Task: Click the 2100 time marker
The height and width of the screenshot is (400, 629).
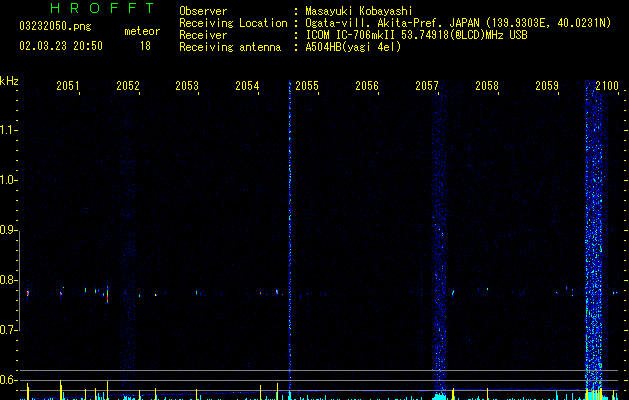Action: pyautogui.click(x=607, y=86)
